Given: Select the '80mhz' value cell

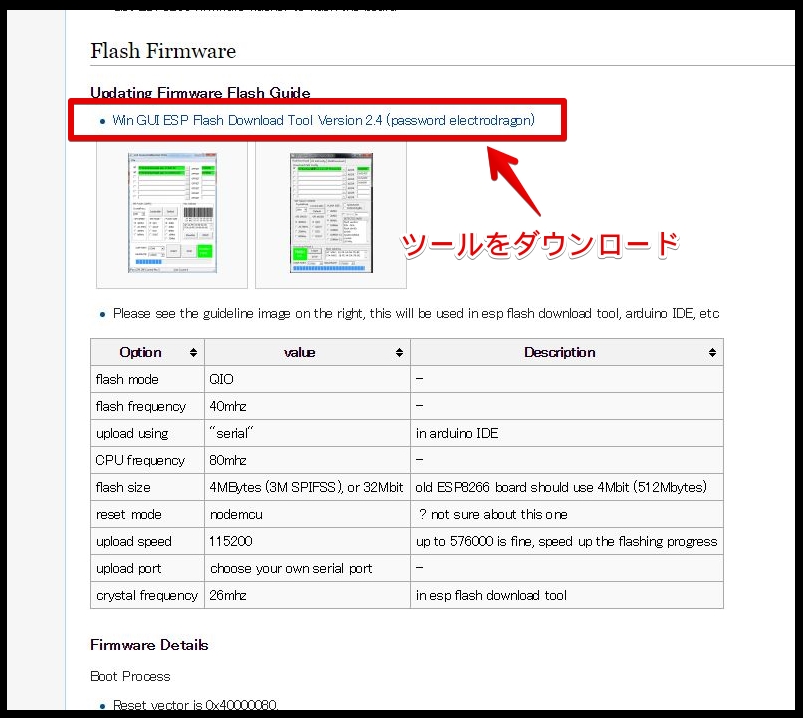Looking at the screenshot, I should tap(307, 460).
